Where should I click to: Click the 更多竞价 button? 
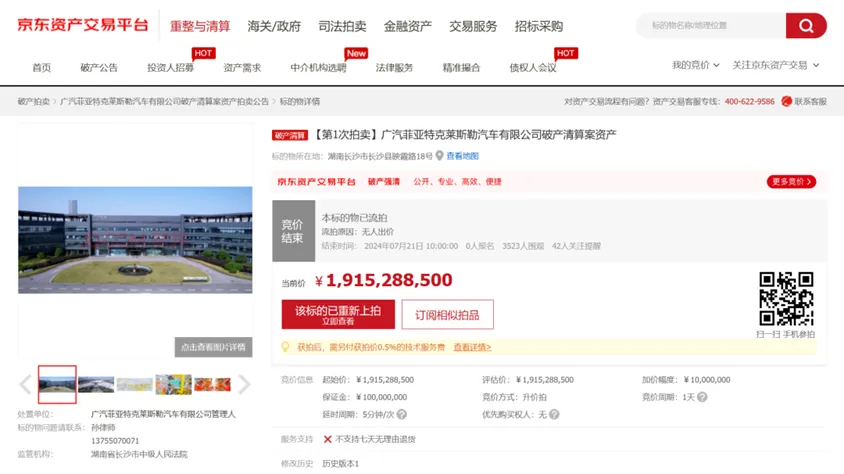click(791, 181)
